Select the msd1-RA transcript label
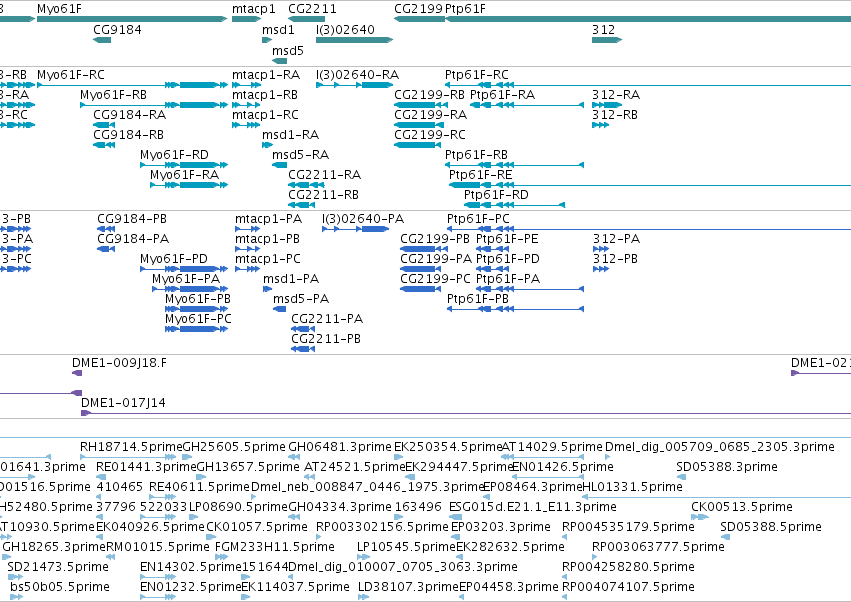 click(x=290, y=135)
